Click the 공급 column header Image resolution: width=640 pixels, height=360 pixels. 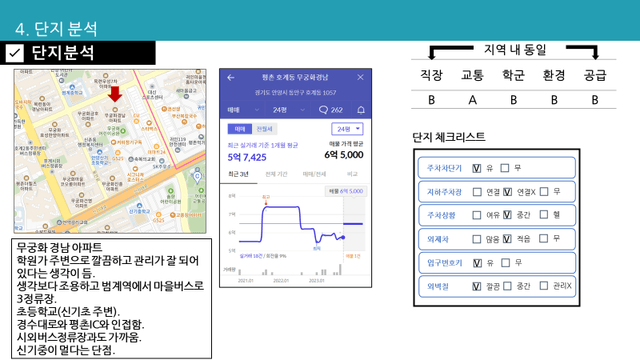coord(595,75)
